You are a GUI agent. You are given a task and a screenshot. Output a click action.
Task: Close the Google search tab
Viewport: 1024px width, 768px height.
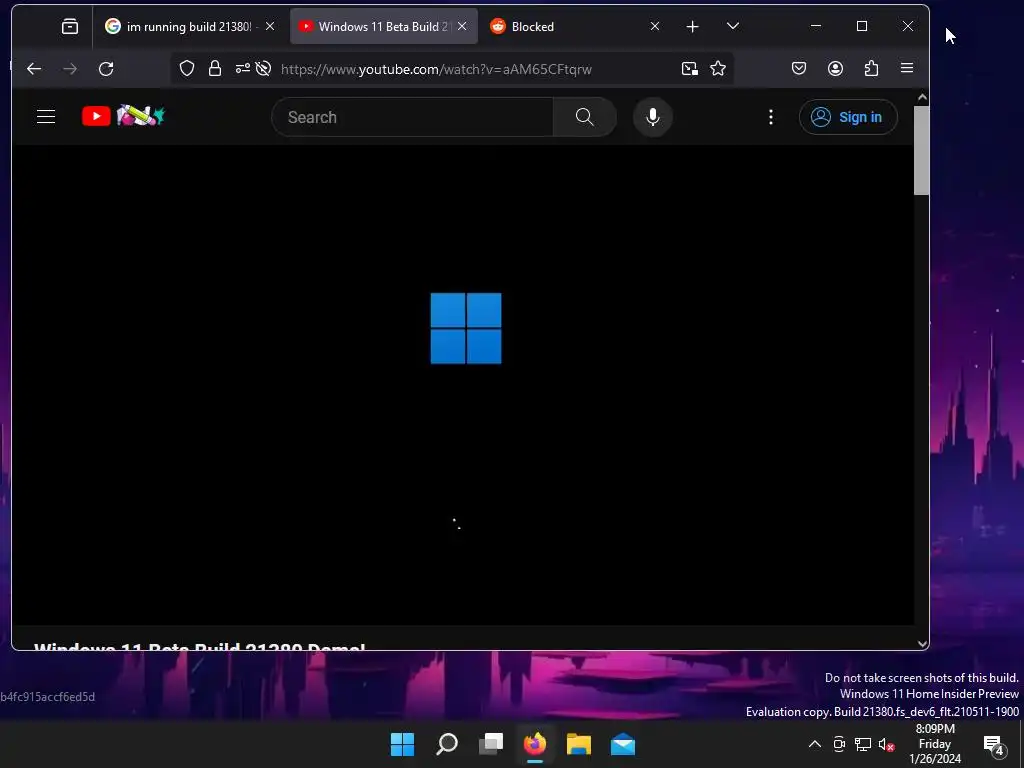[x=270, y=26]
